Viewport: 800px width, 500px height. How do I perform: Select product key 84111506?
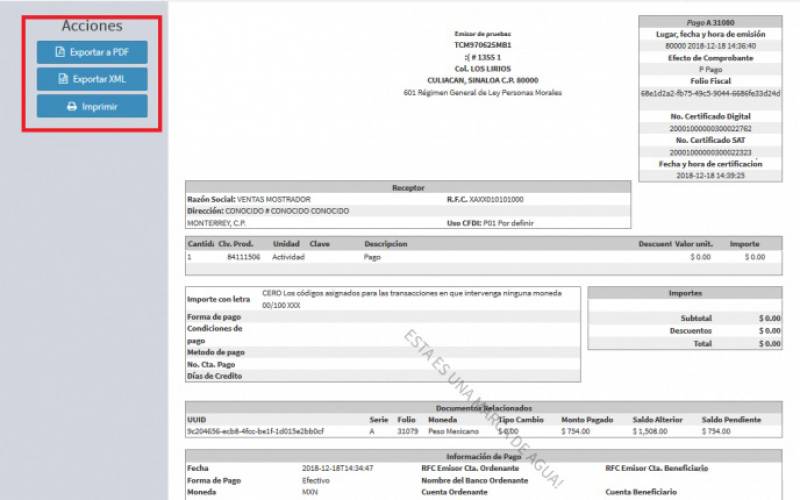[x=243, y=257]
